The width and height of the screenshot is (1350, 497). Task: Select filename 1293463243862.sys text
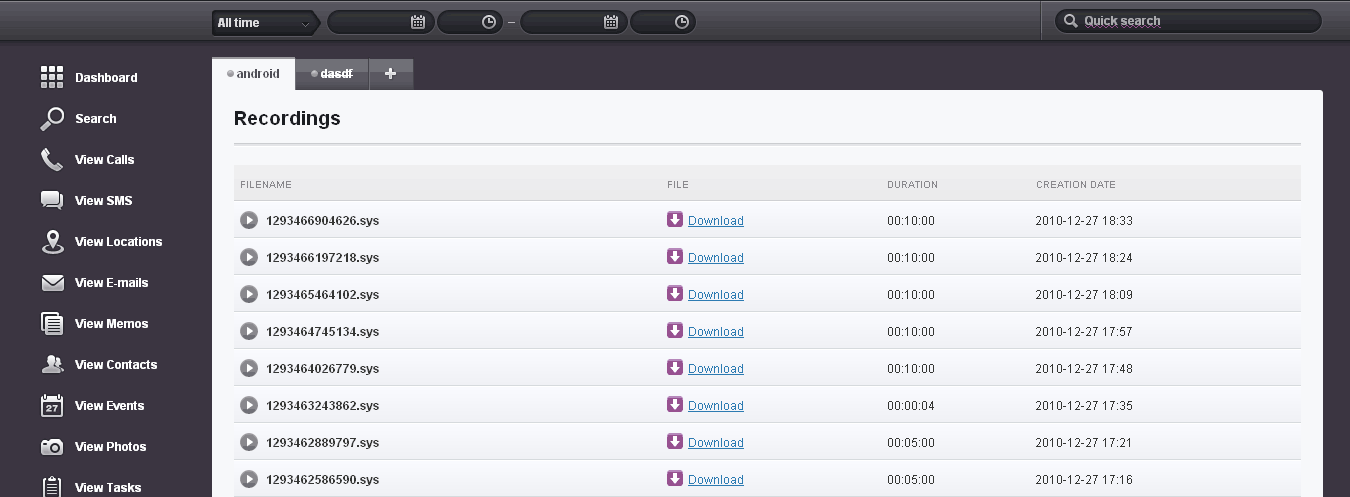click(x=322, y=406)
